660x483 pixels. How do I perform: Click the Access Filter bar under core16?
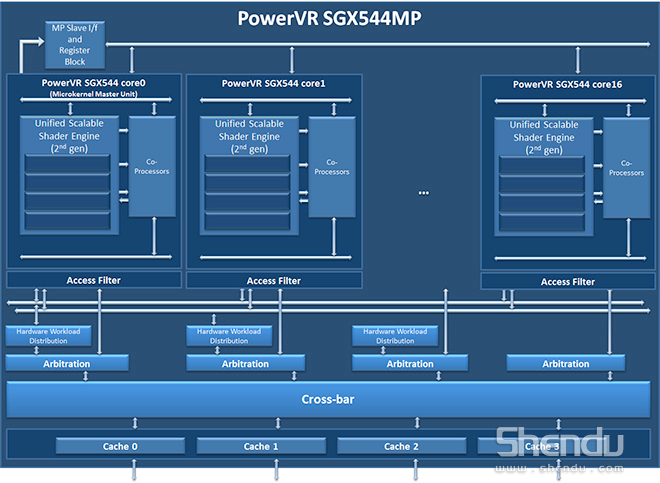[x=568, y=282]
